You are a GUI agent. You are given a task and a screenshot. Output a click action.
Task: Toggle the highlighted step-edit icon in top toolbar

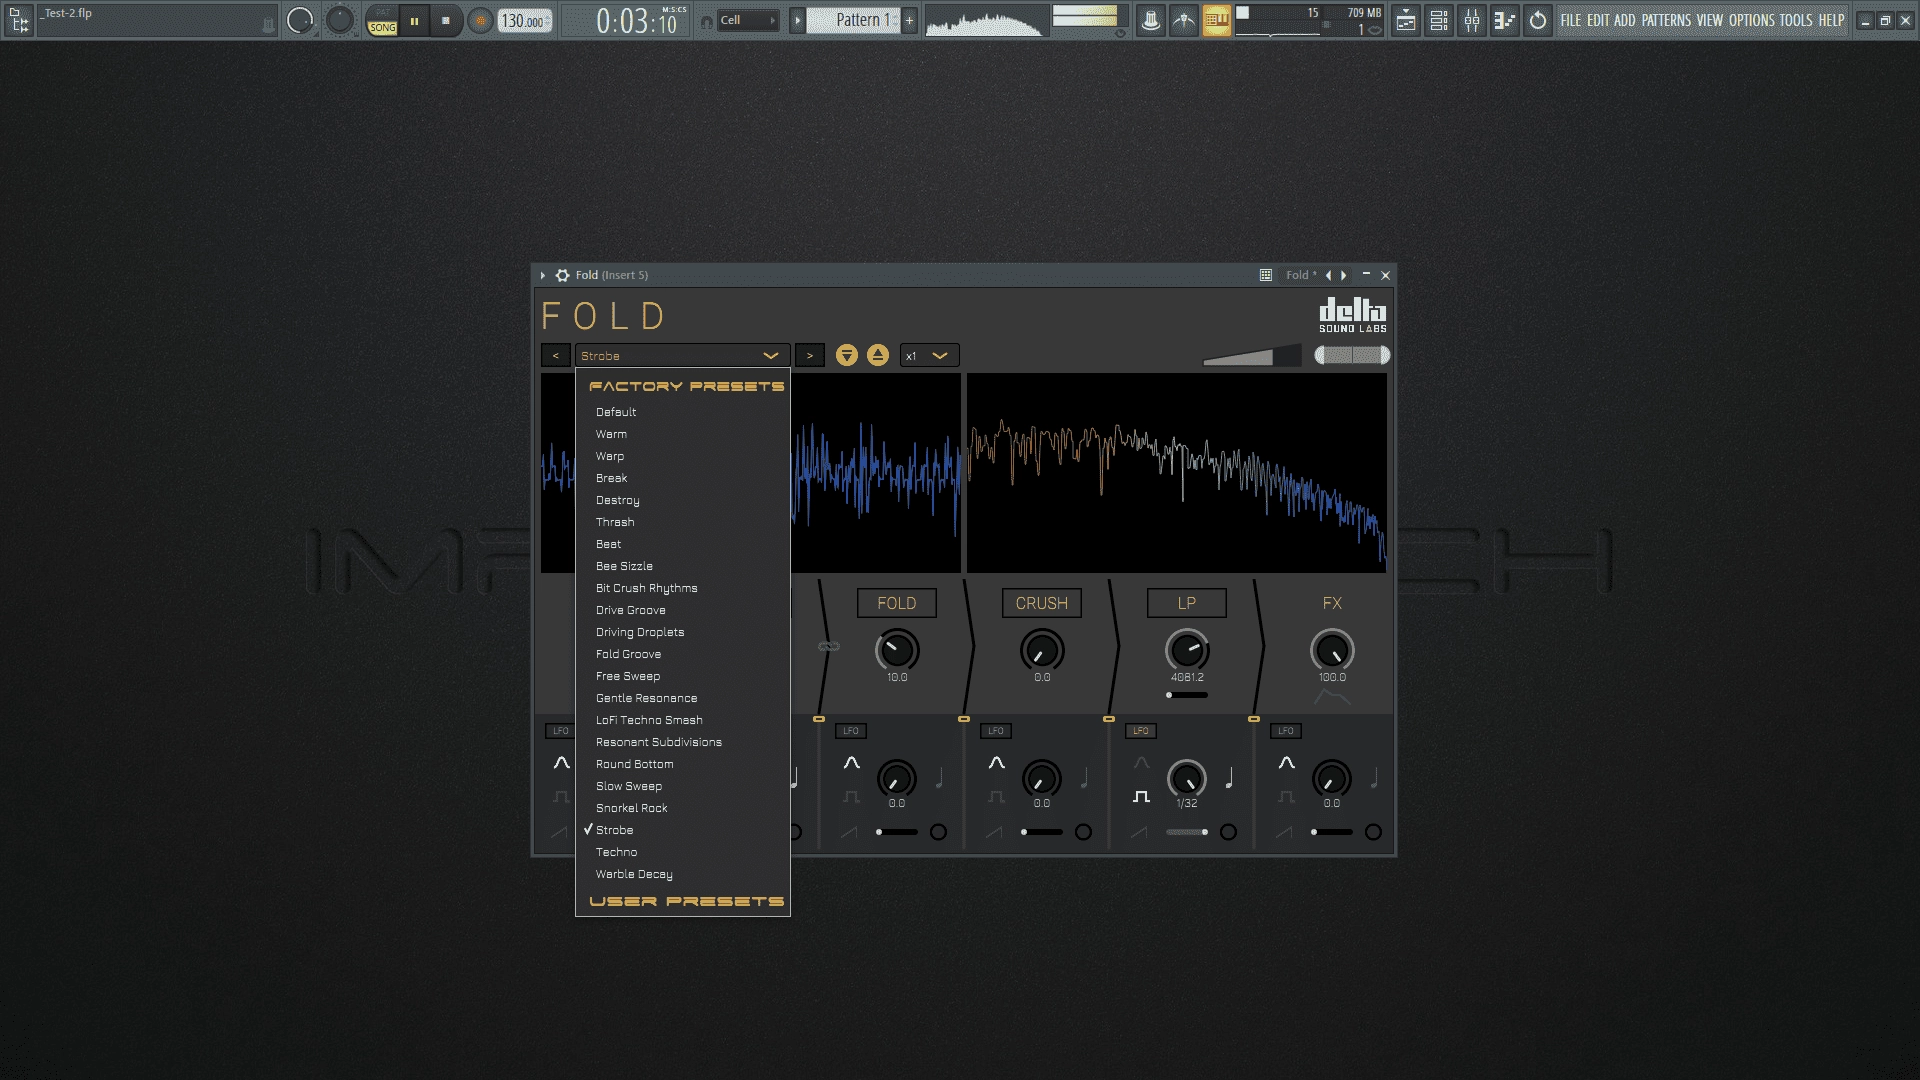(1217, 20)
